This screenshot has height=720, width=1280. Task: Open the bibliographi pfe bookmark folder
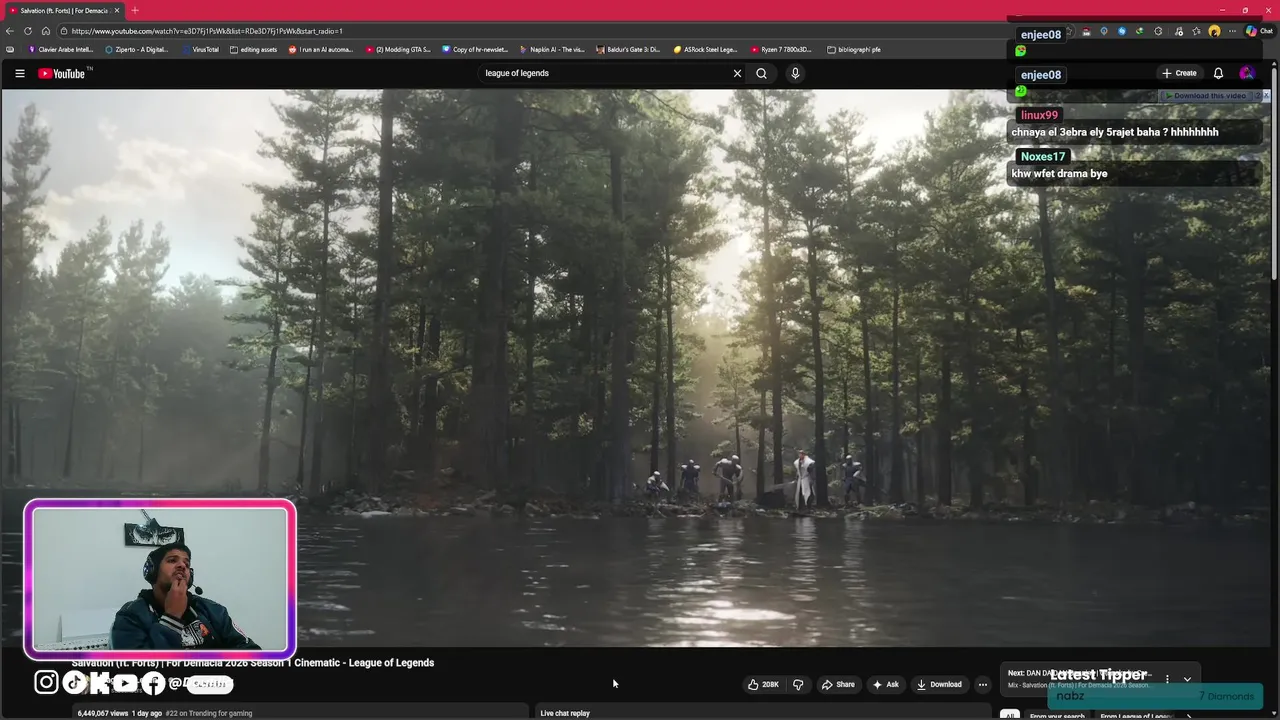coord(854,49)
